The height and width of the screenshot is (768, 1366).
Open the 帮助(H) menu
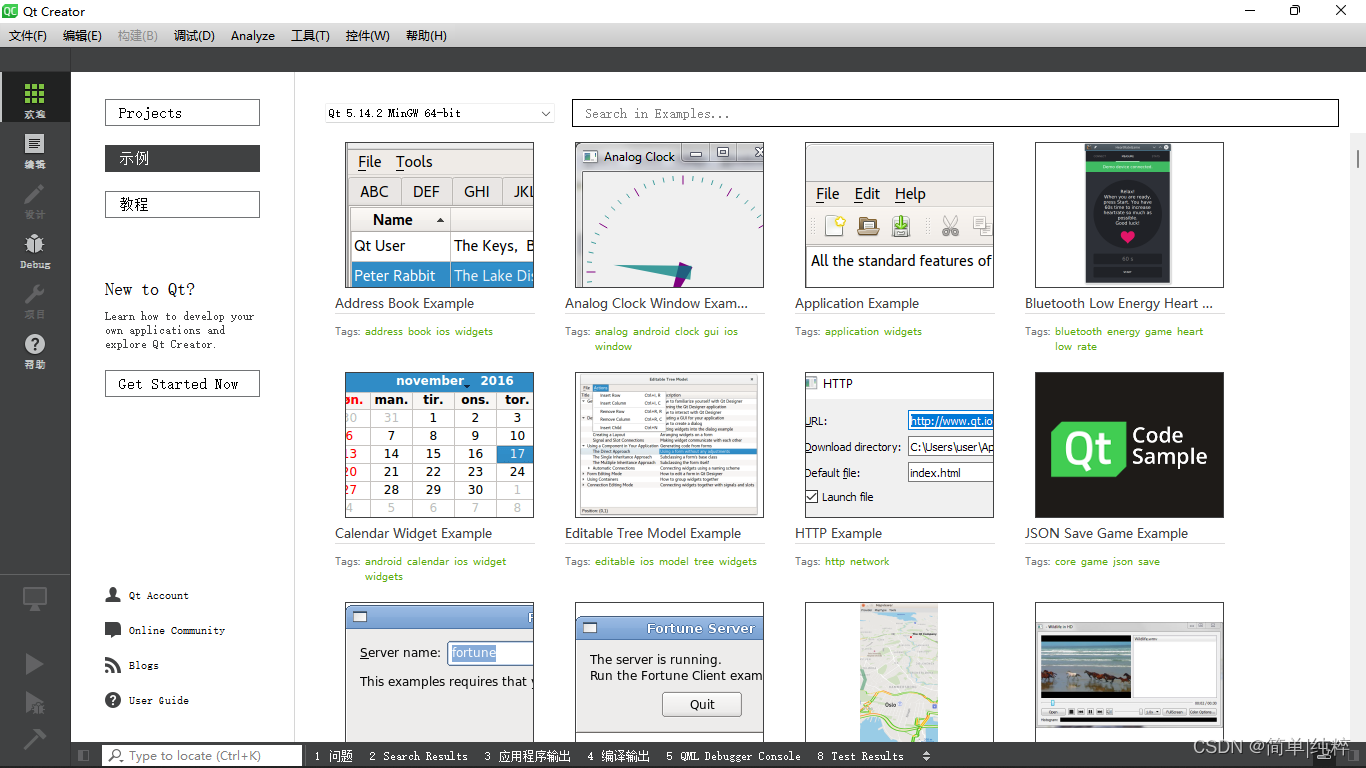point(426,35)
